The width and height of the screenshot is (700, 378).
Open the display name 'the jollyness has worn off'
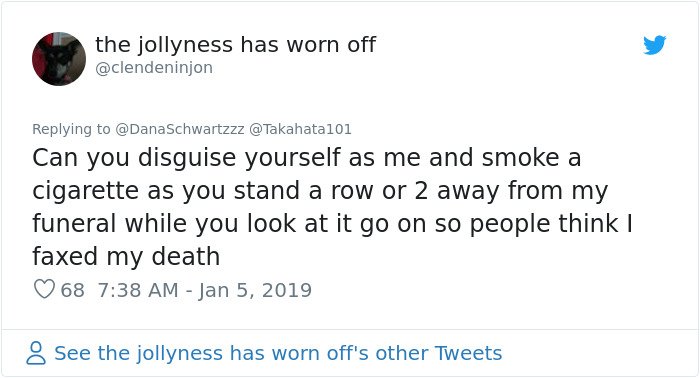236,45
